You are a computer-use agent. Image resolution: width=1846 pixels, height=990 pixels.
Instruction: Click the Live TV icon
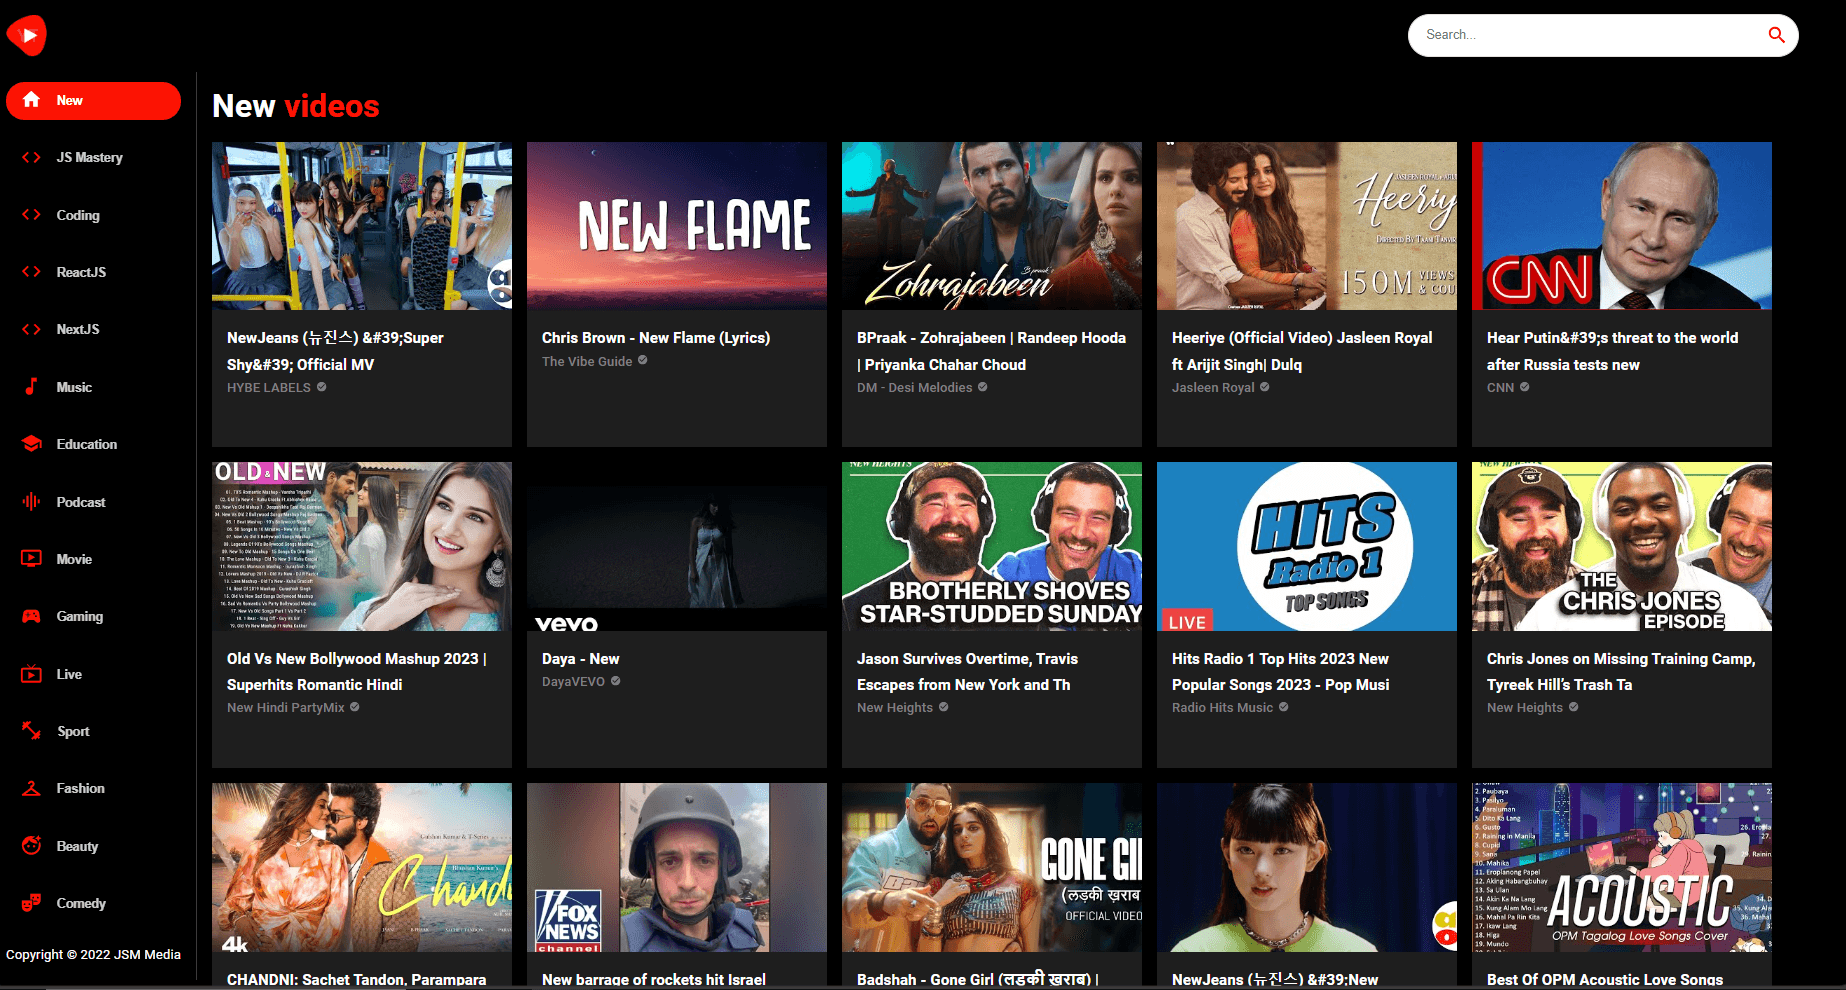pos(32,674)
